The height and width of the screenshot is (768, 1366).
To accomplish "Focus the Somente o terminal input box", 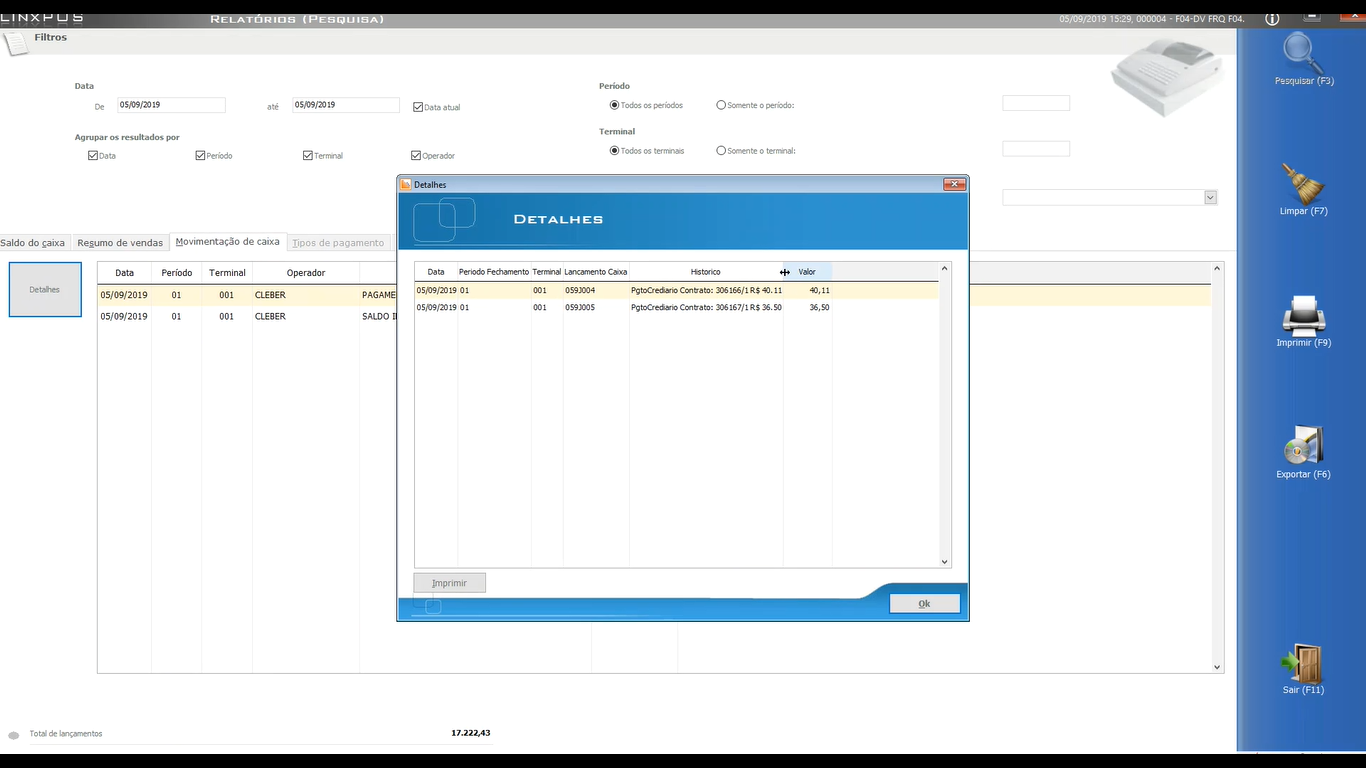I will 1036,149.
